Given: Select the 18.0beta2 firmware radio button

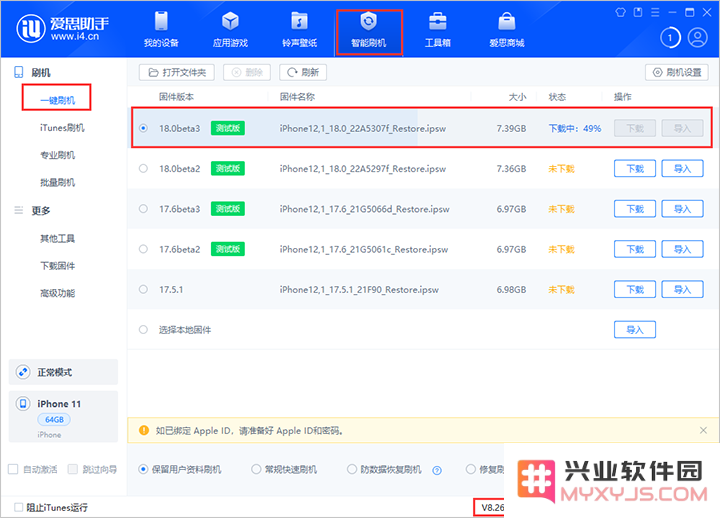Looking at the screenshot, I should (143, 169).
